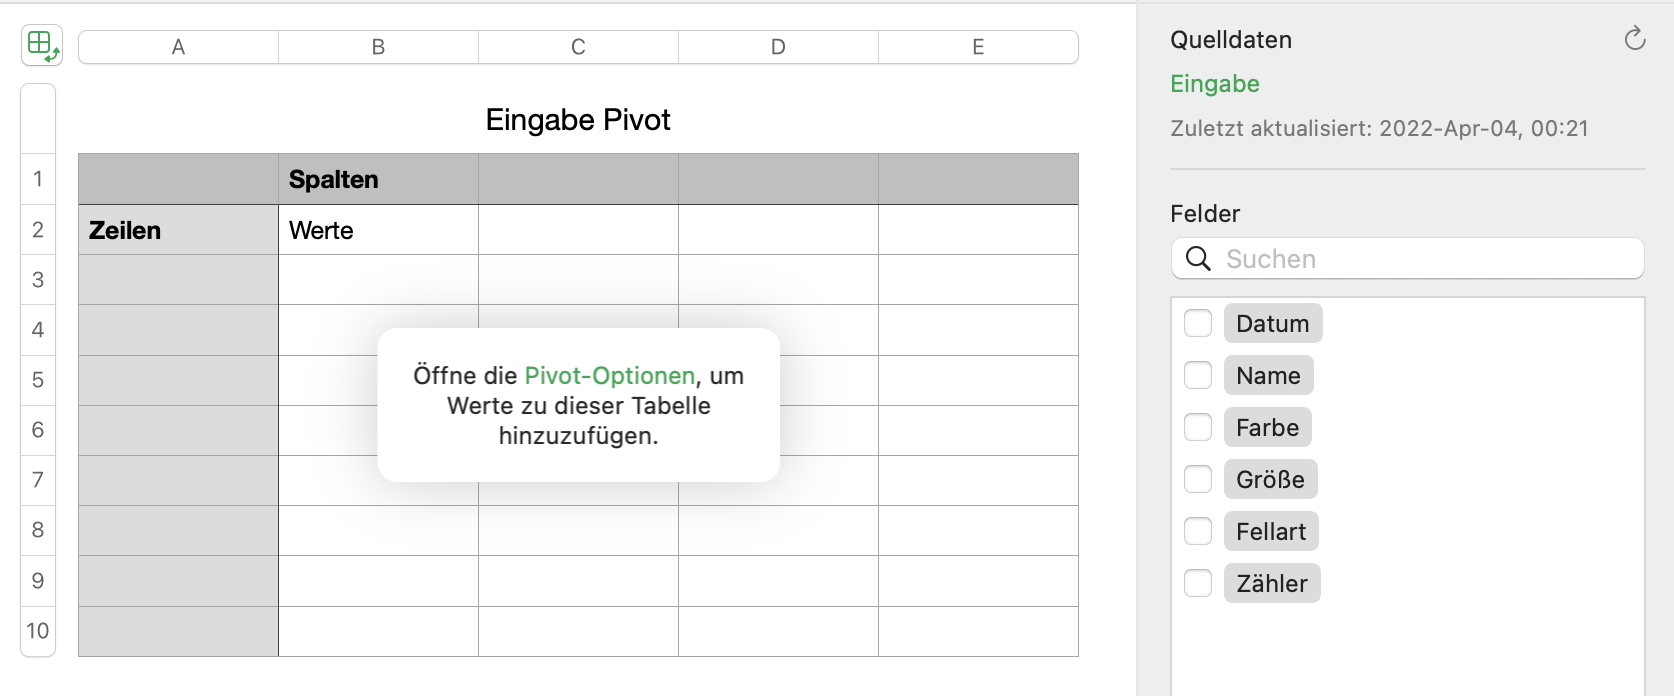Select the Spalten header cell
The width and height of the screenshot is (1674, 696).
pos(378,180)
